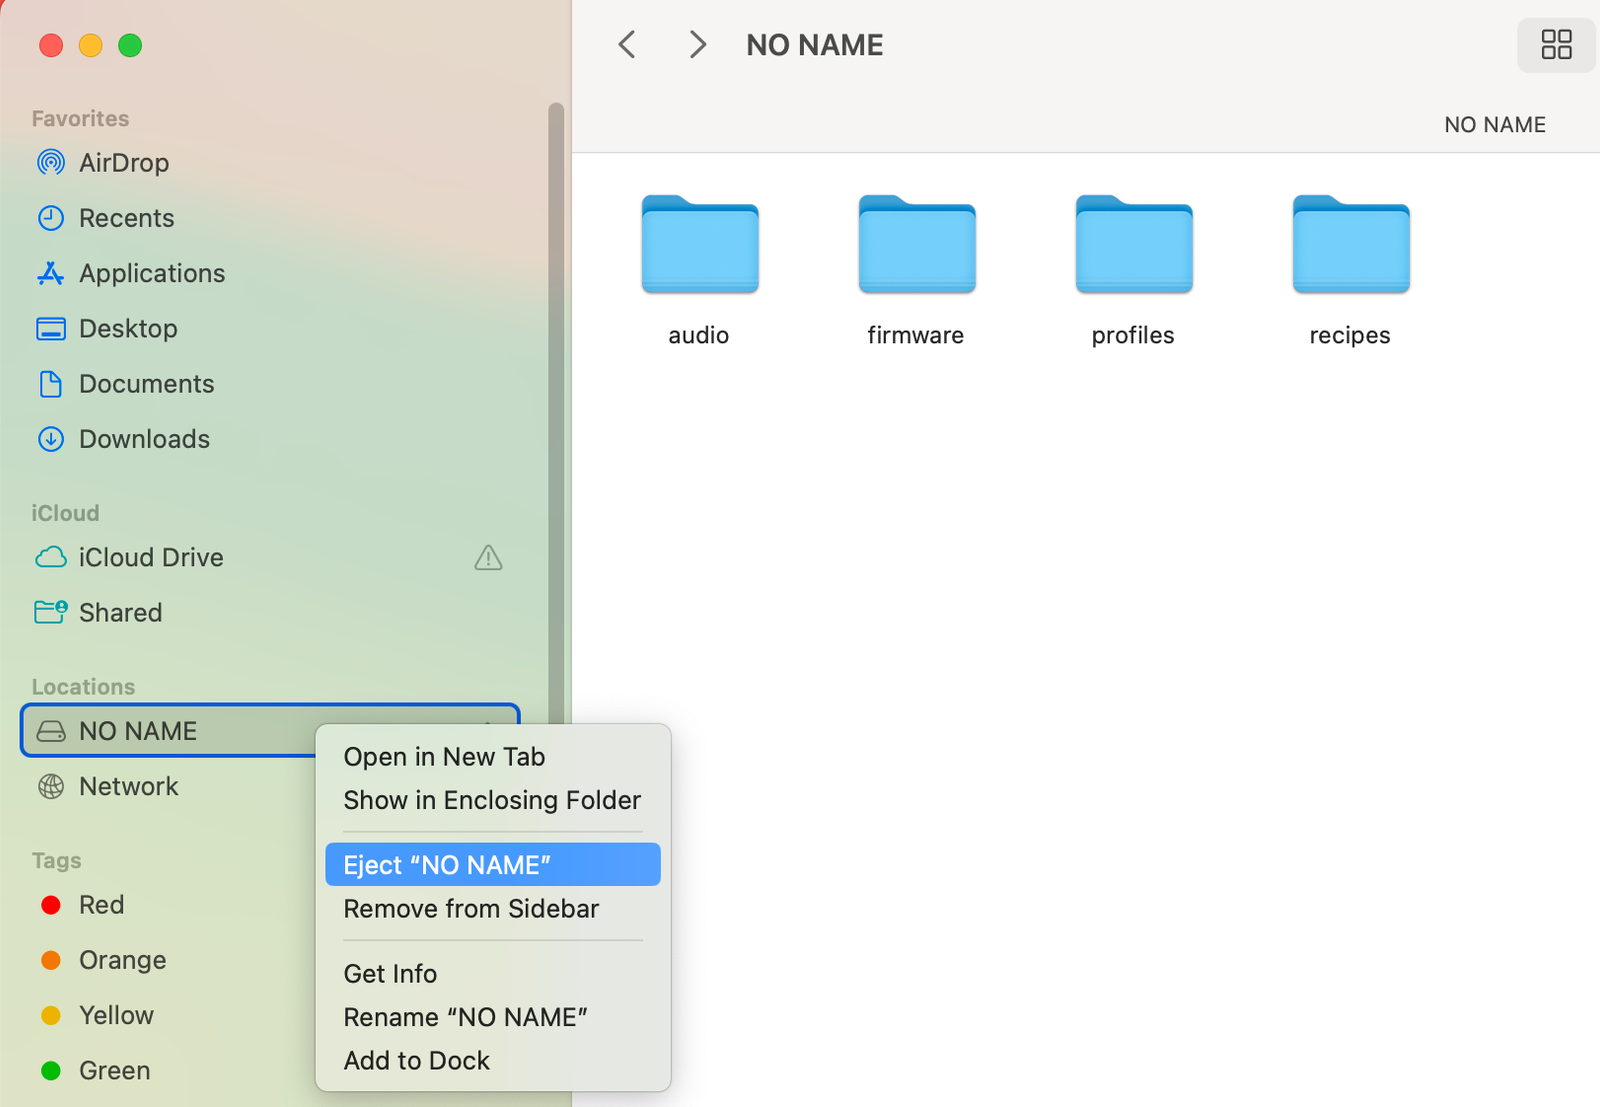Click the iCloud section header
This screenshot has width=1600, height=1107.
[65, 513]
